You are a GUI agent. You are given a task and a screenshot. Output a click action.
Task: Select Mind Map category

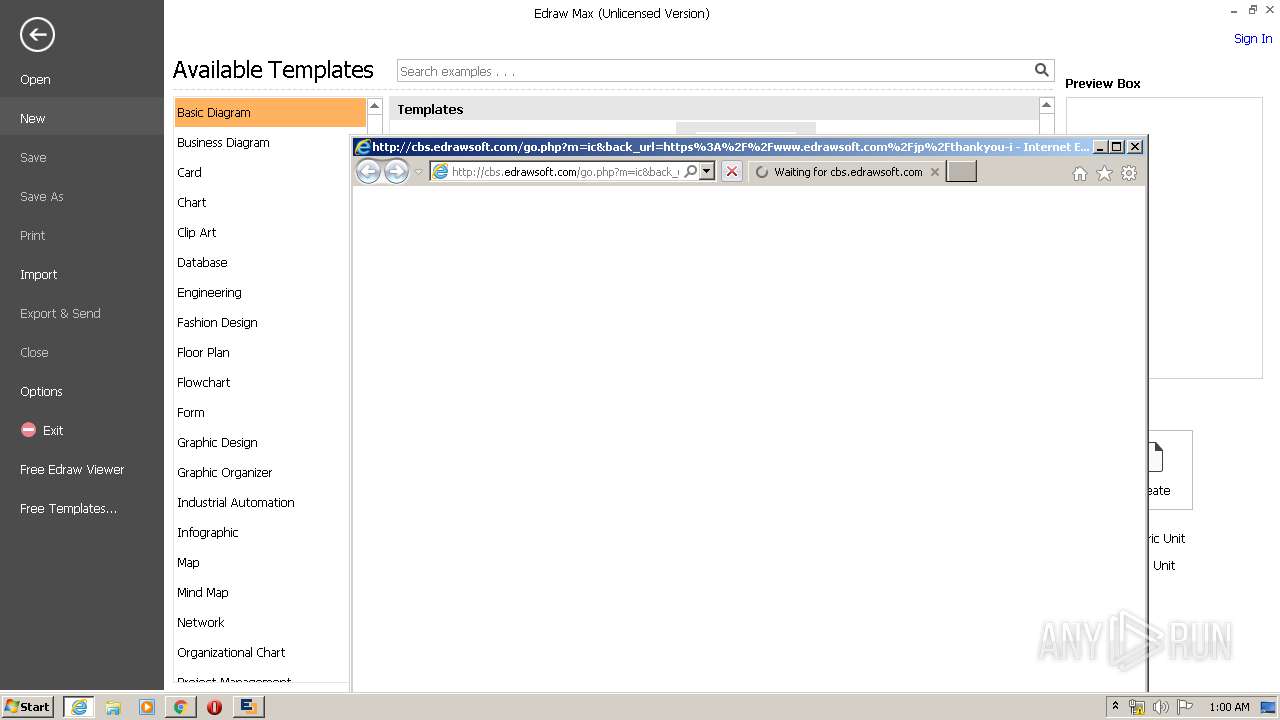[262, 593]
